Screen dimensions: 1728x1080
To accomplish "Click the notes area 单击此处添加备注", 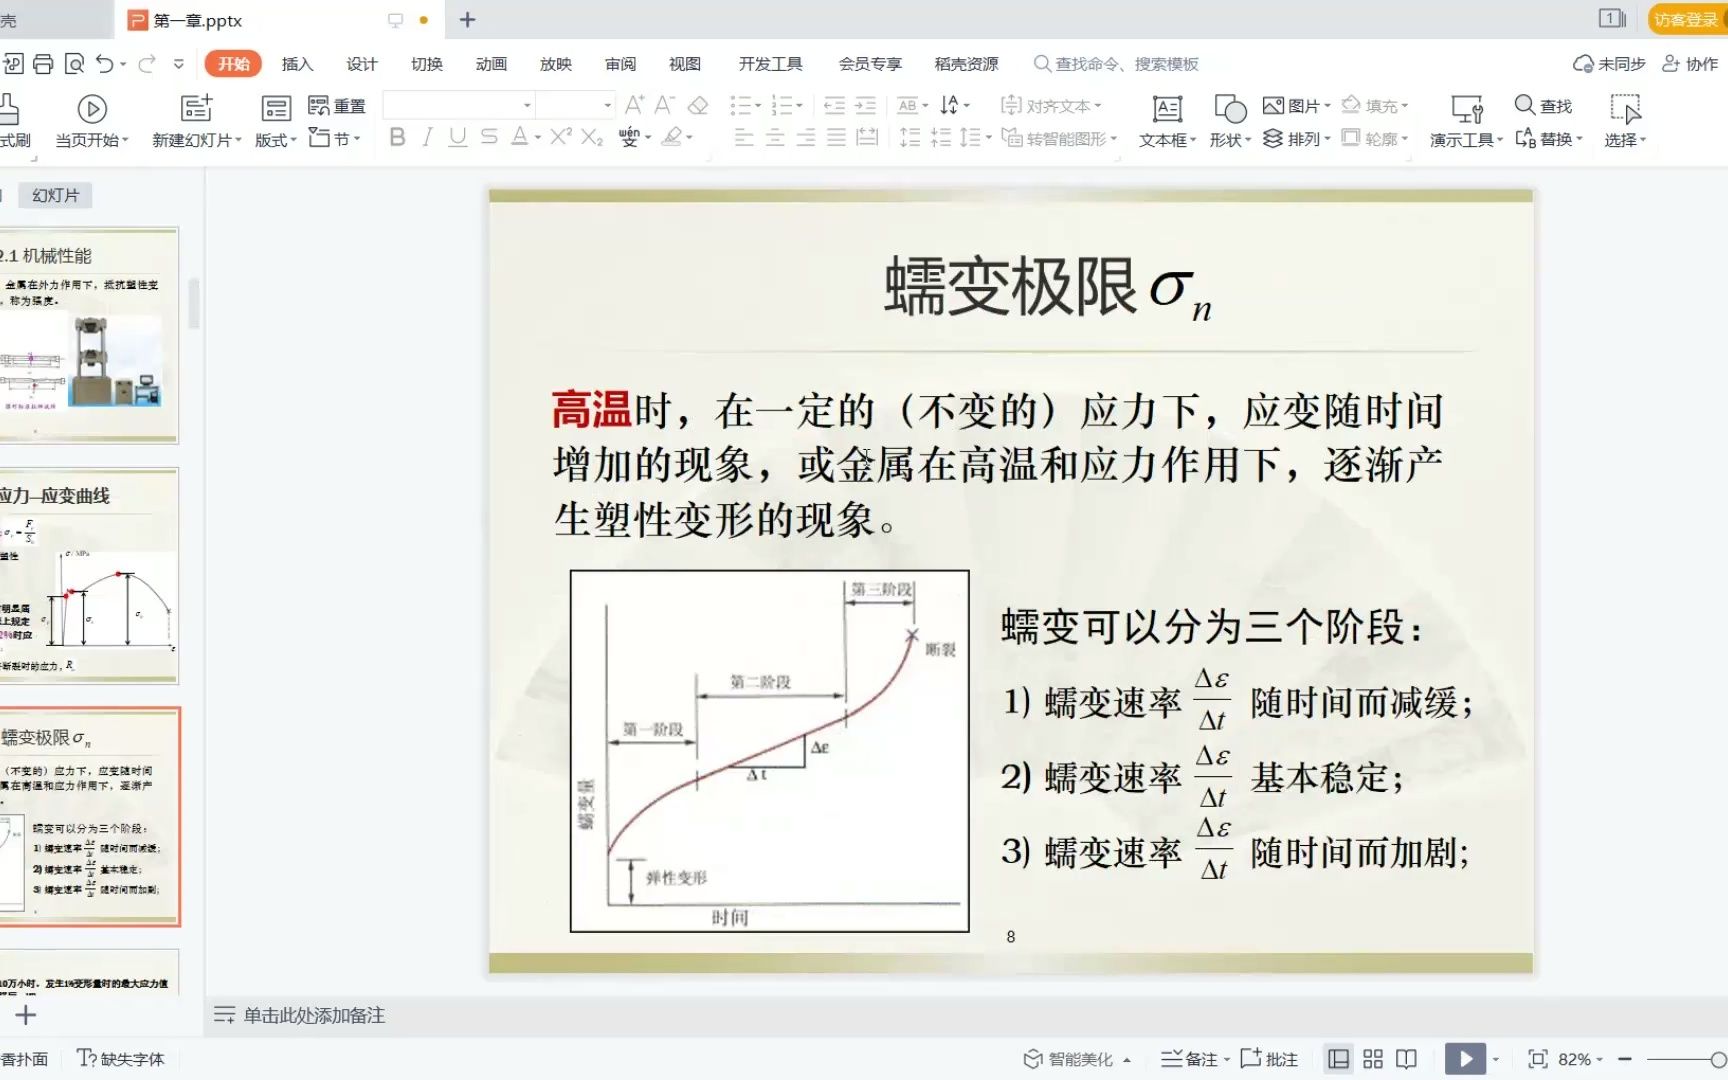I will [313, 1016].
